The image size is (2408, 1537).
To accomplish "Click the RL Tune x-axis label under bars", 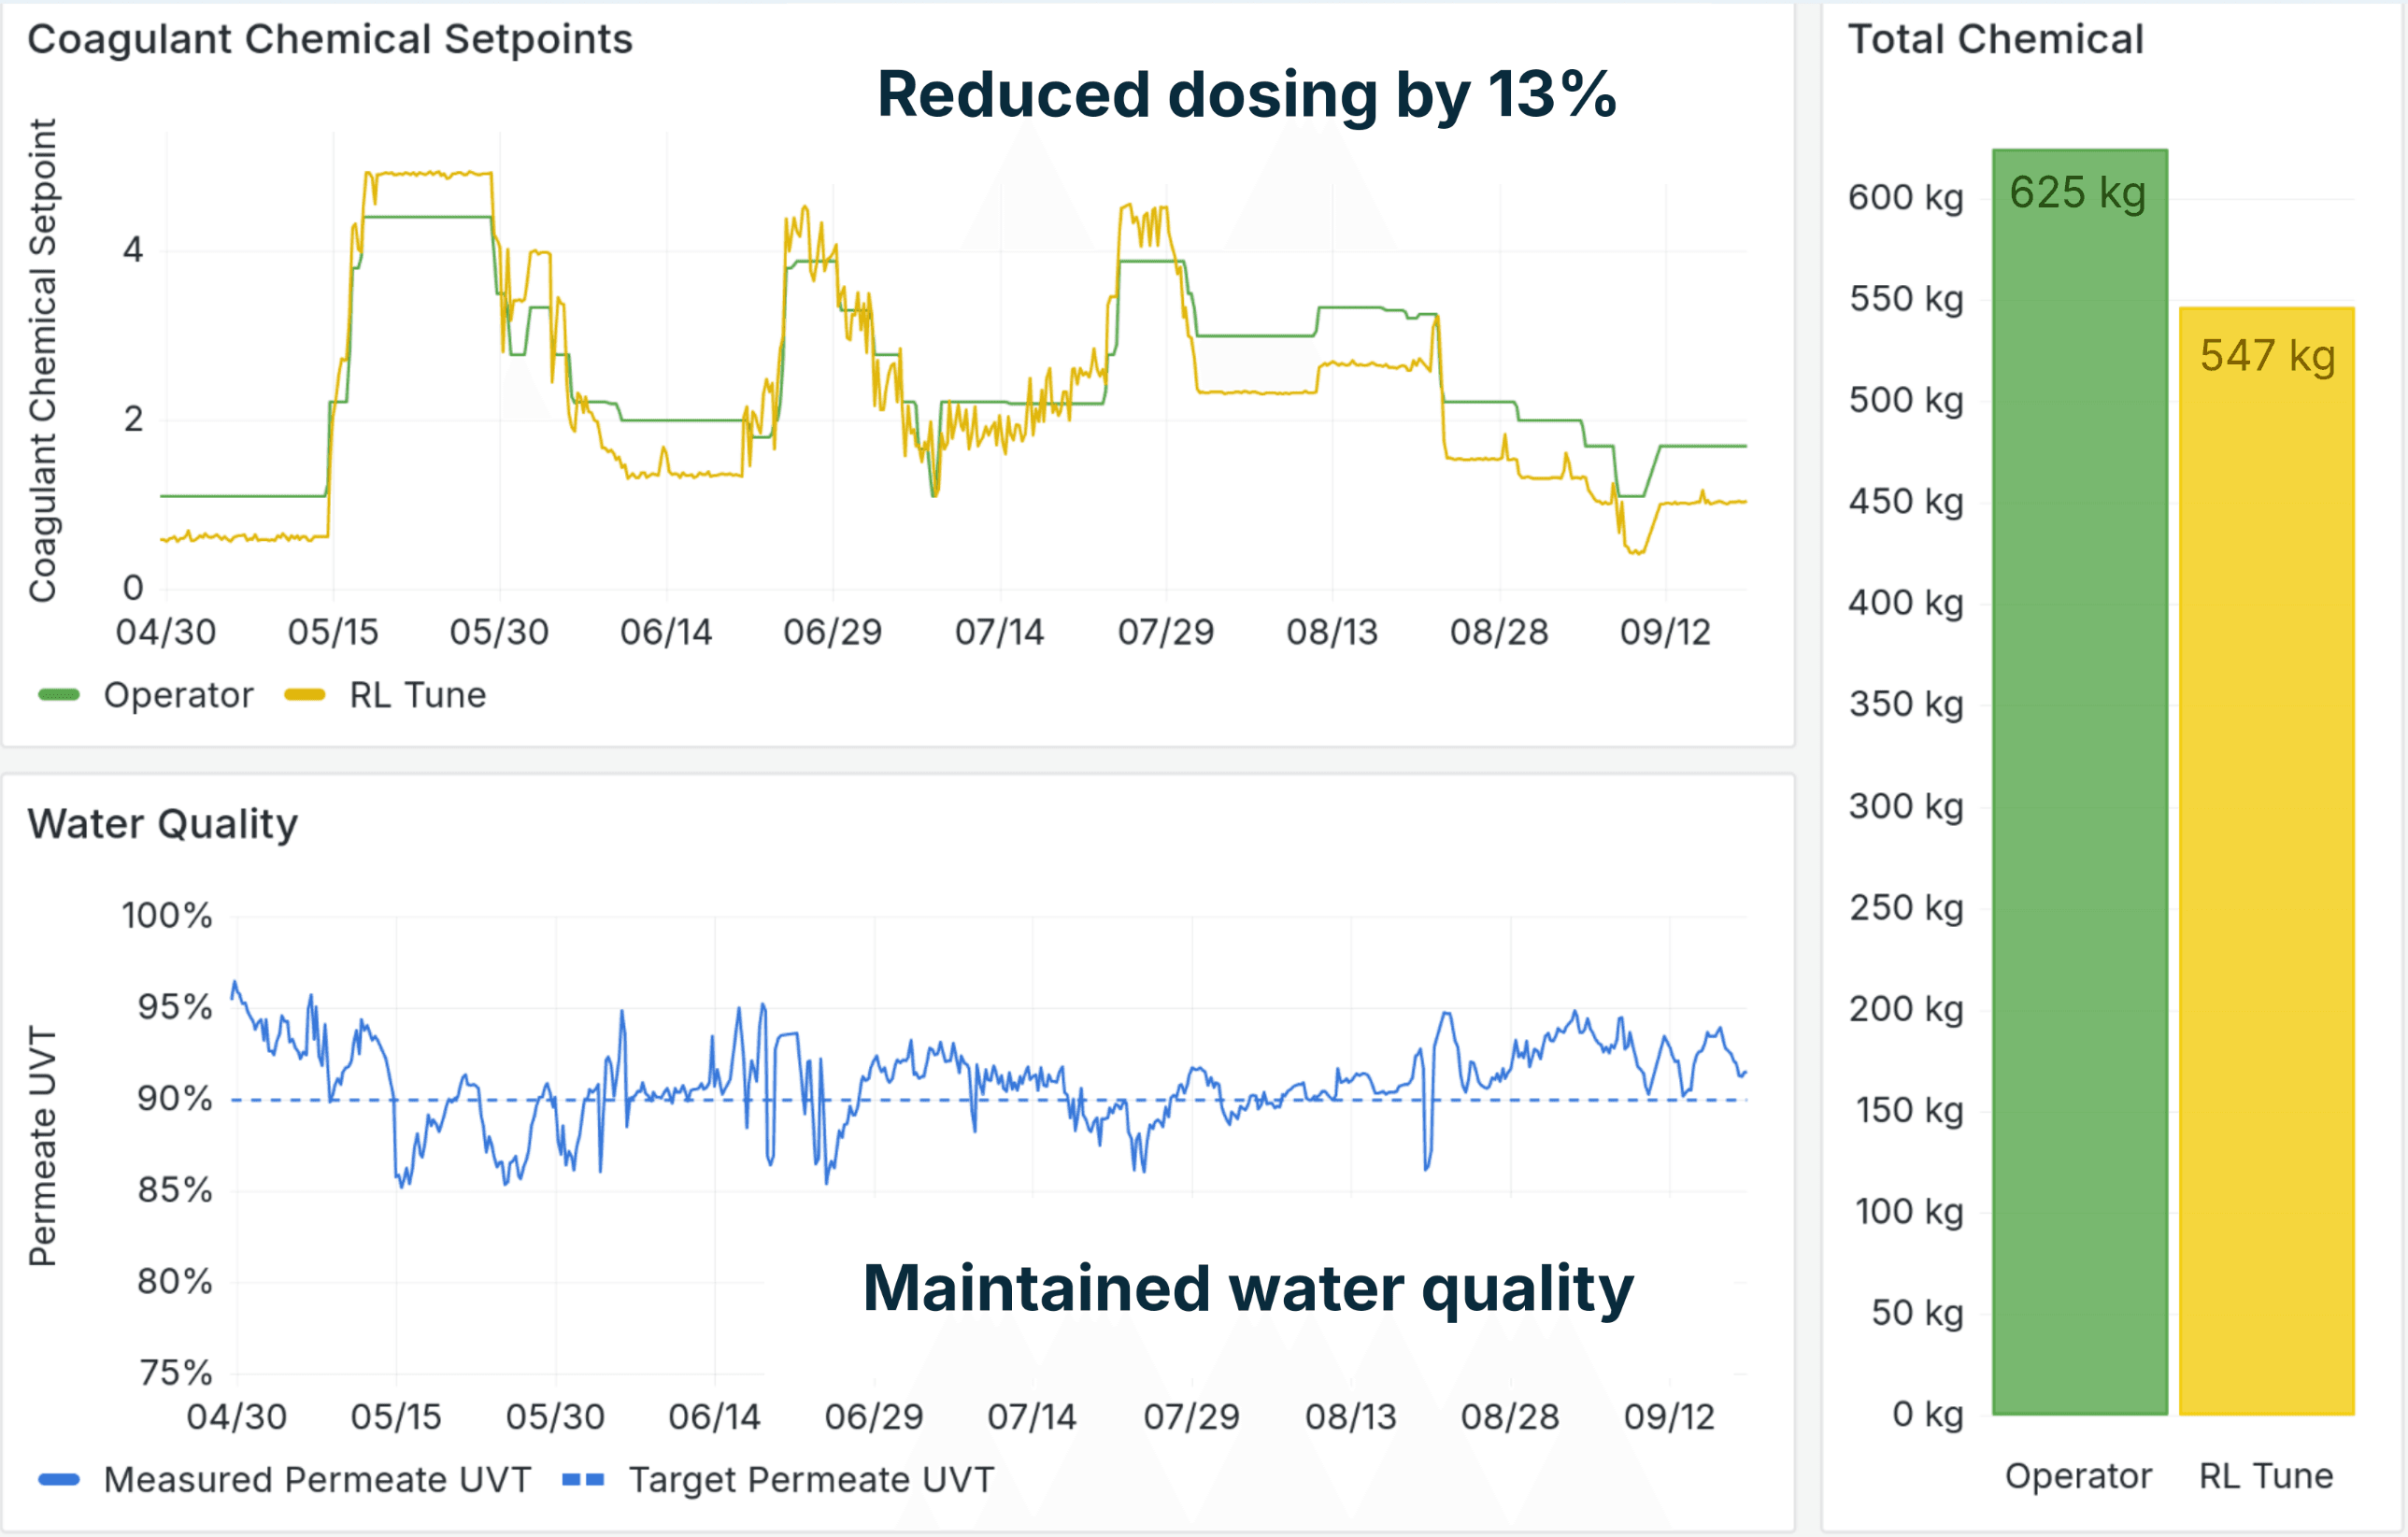I will (x=2266, y=1476).
